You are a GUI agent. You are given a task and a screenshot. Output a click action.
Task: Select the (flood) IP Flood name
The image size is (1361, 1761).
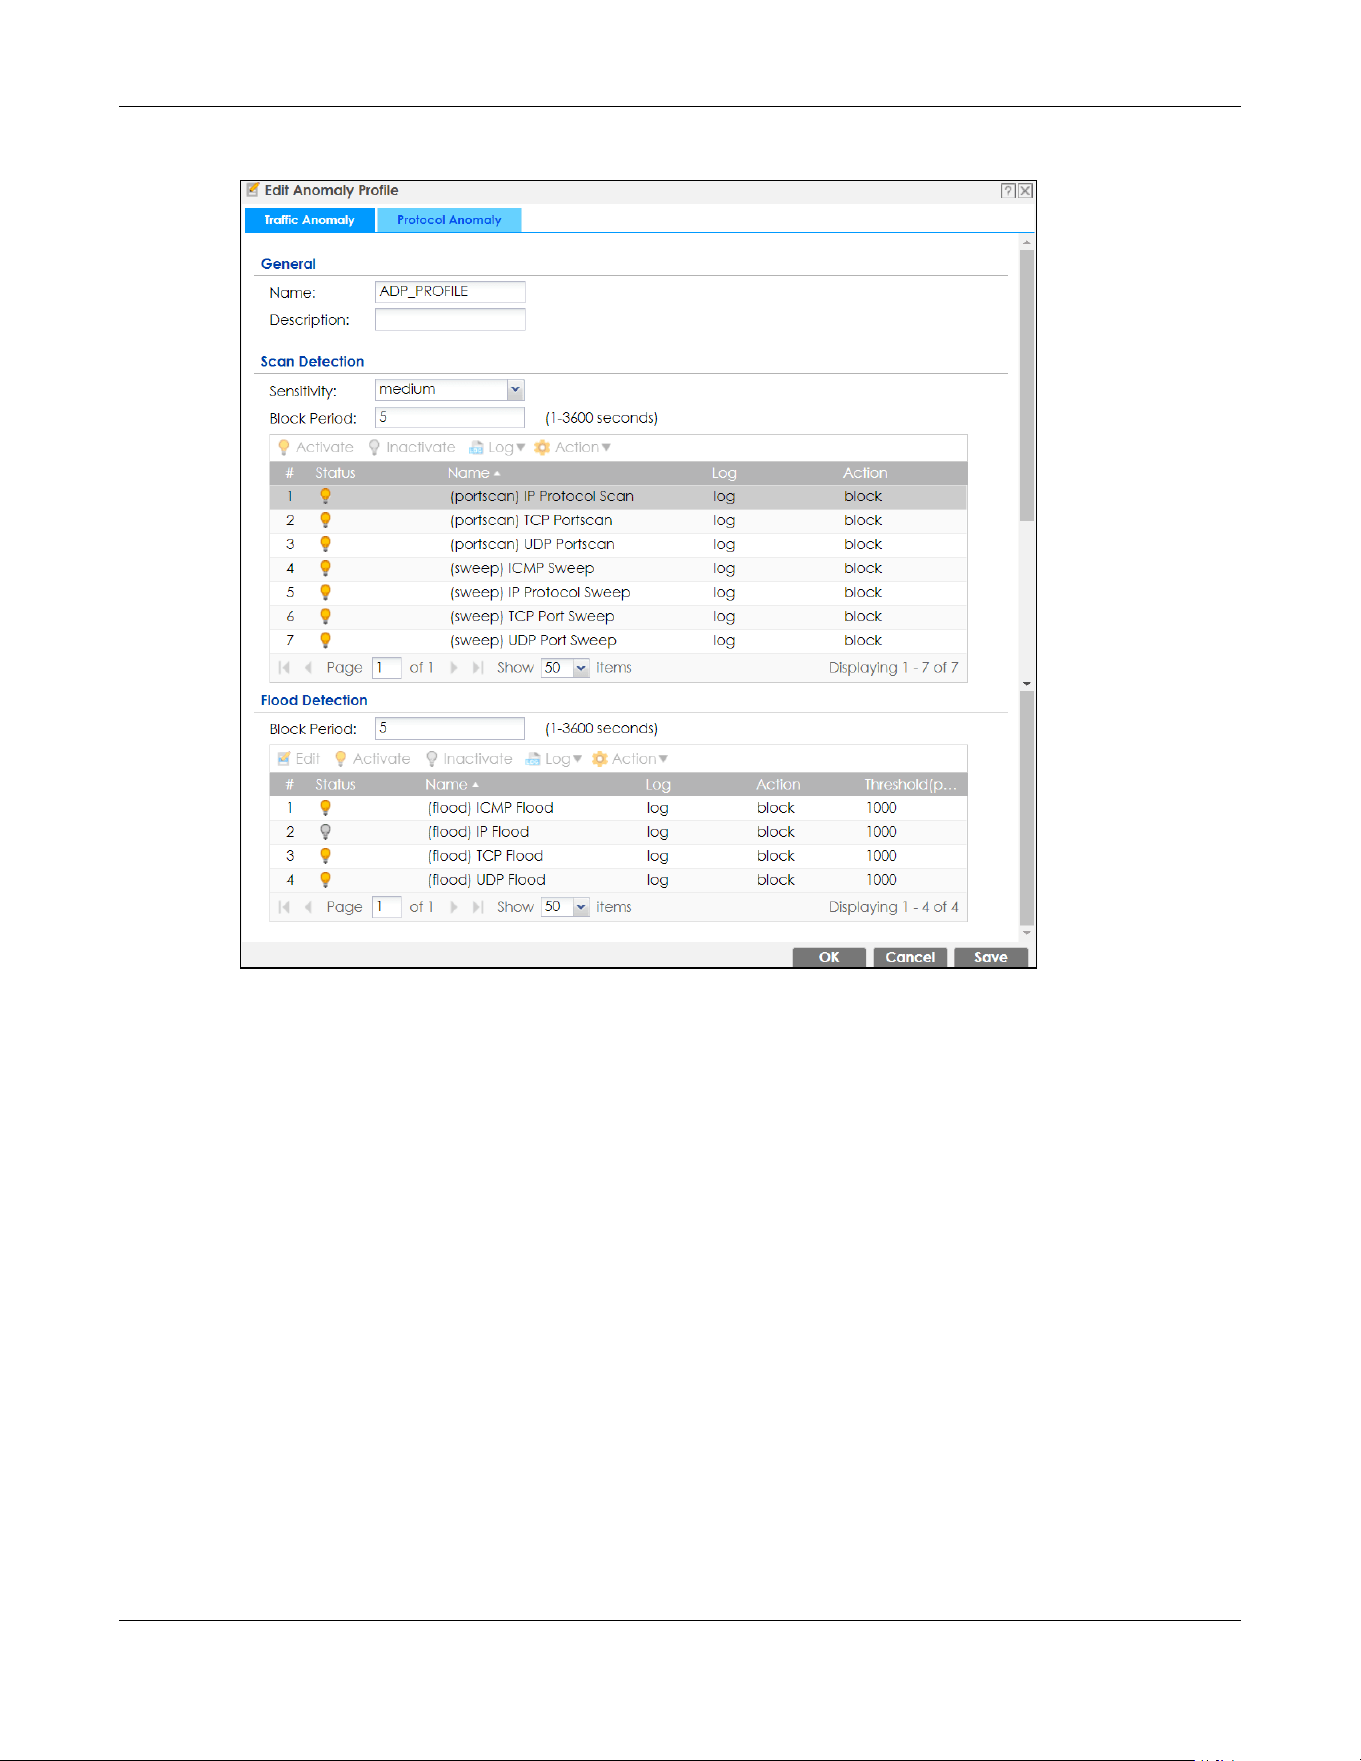pyautogui.click(x=478, y=832)
